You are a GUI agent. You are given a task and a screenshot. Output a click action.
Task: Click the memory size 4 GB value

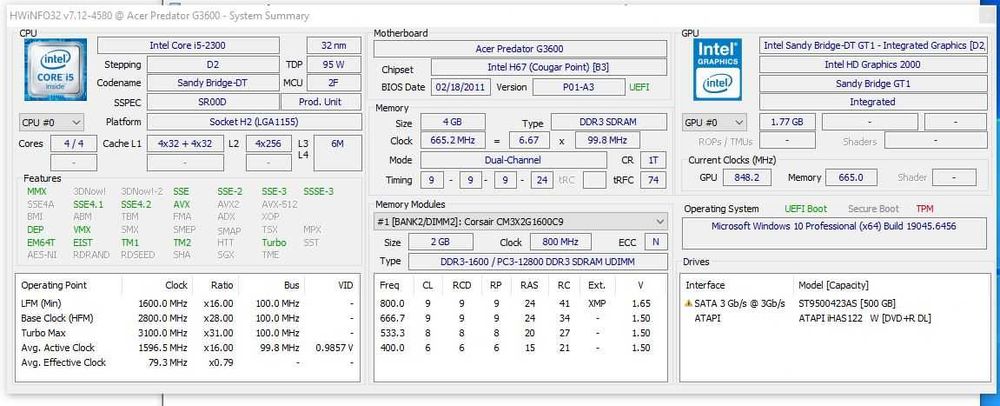(x=452, y=122)
